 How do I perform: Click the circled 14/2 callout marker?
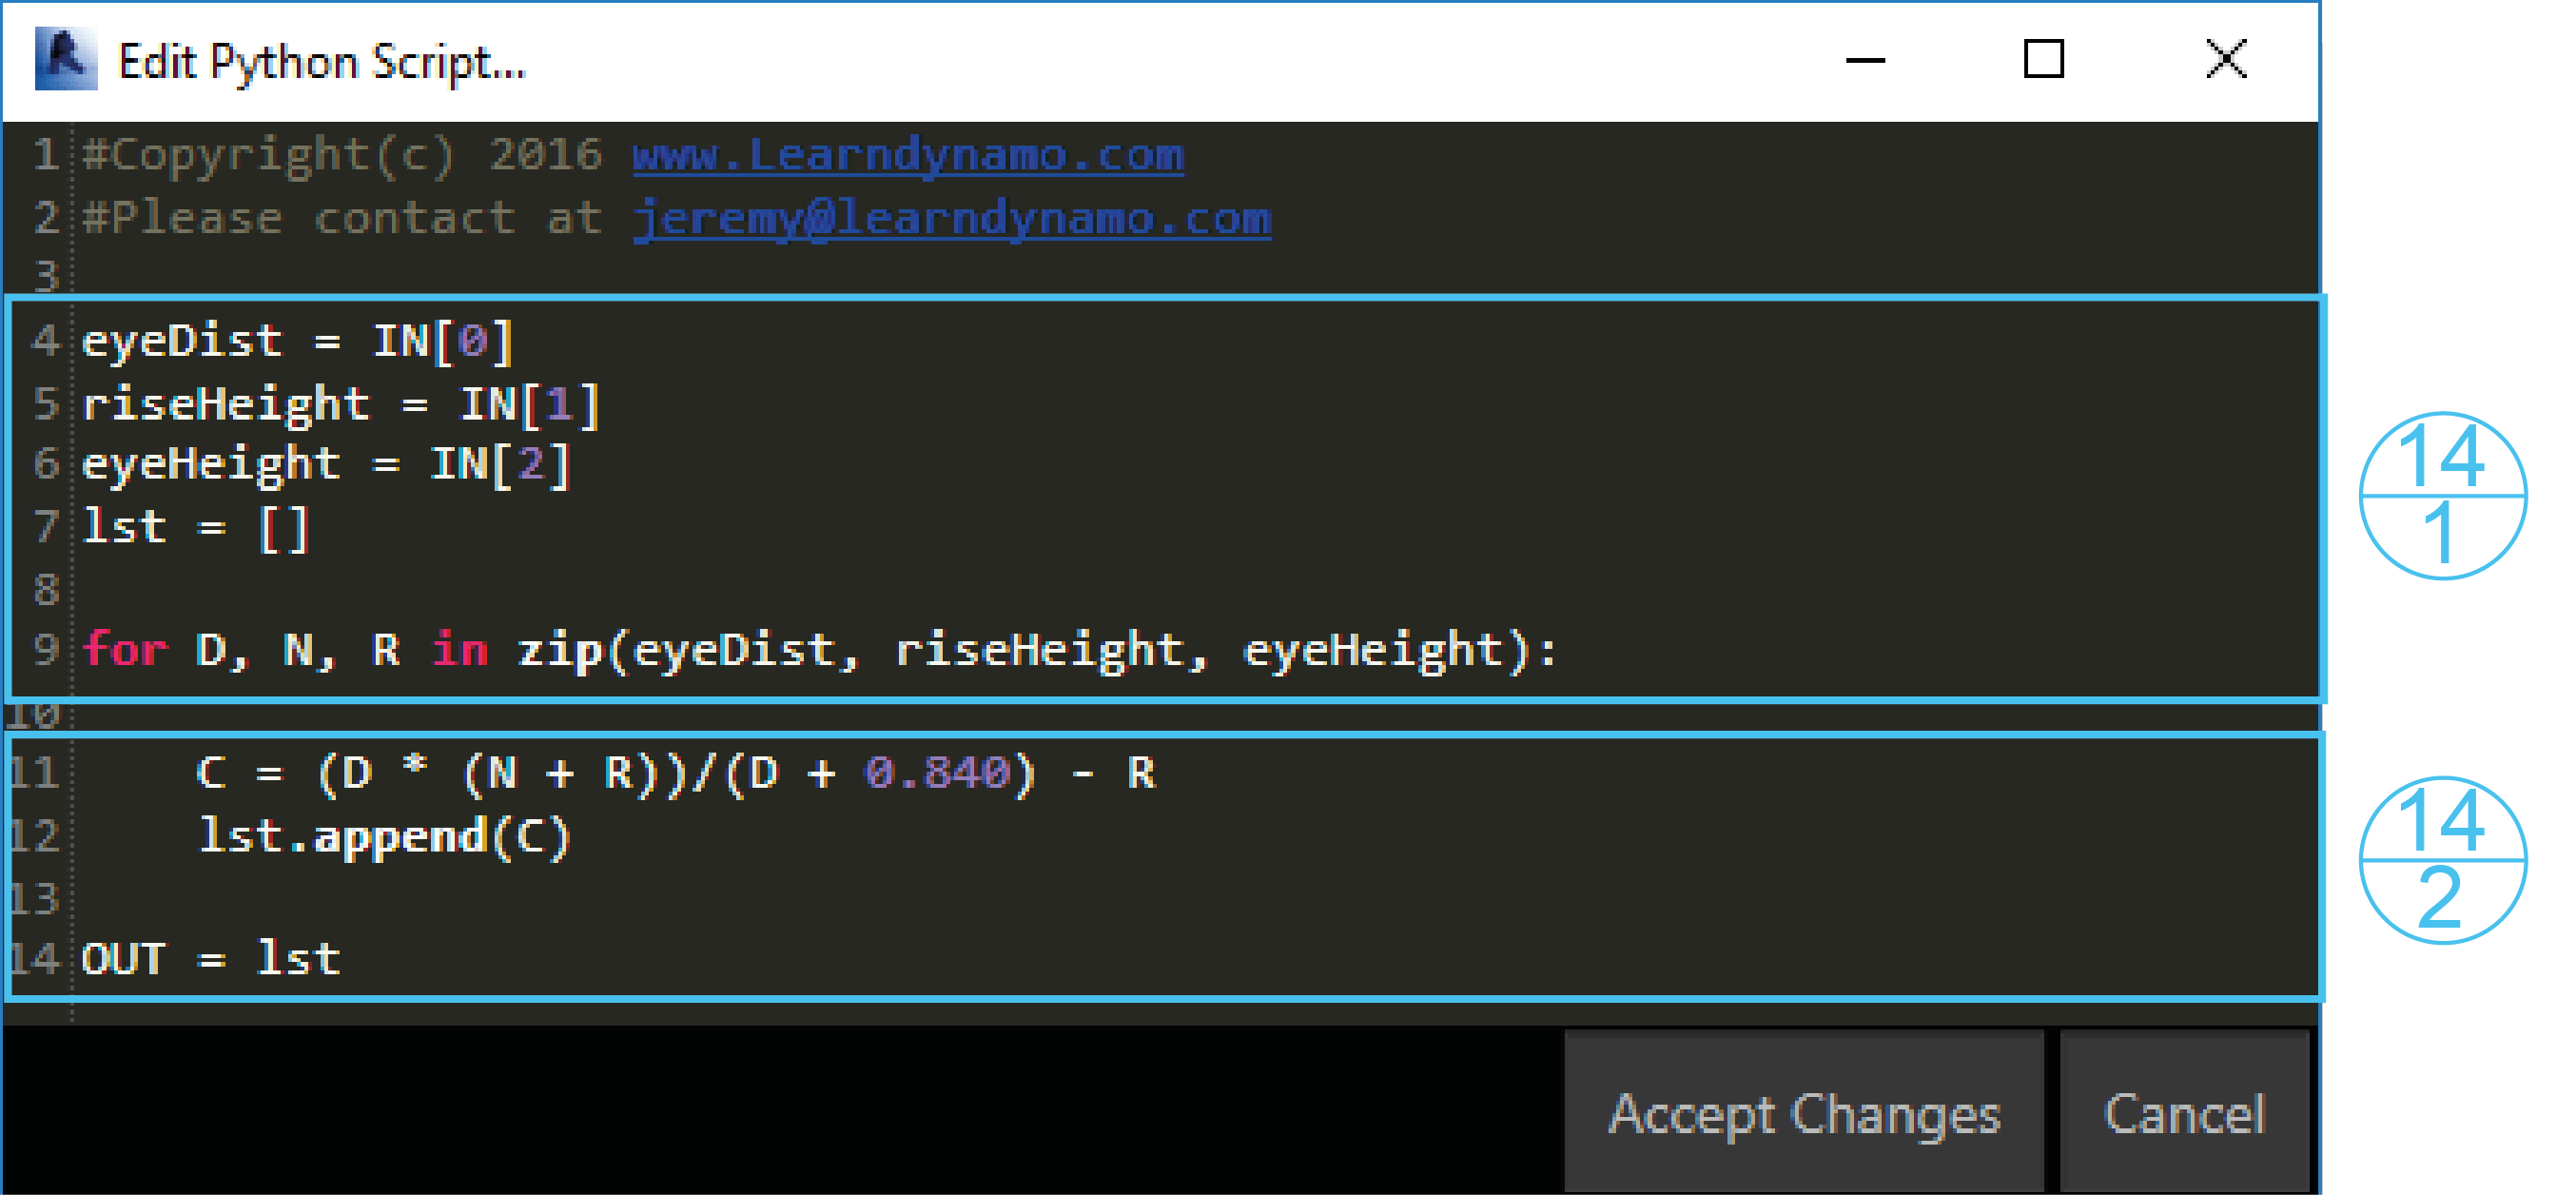coord(2442,859)
